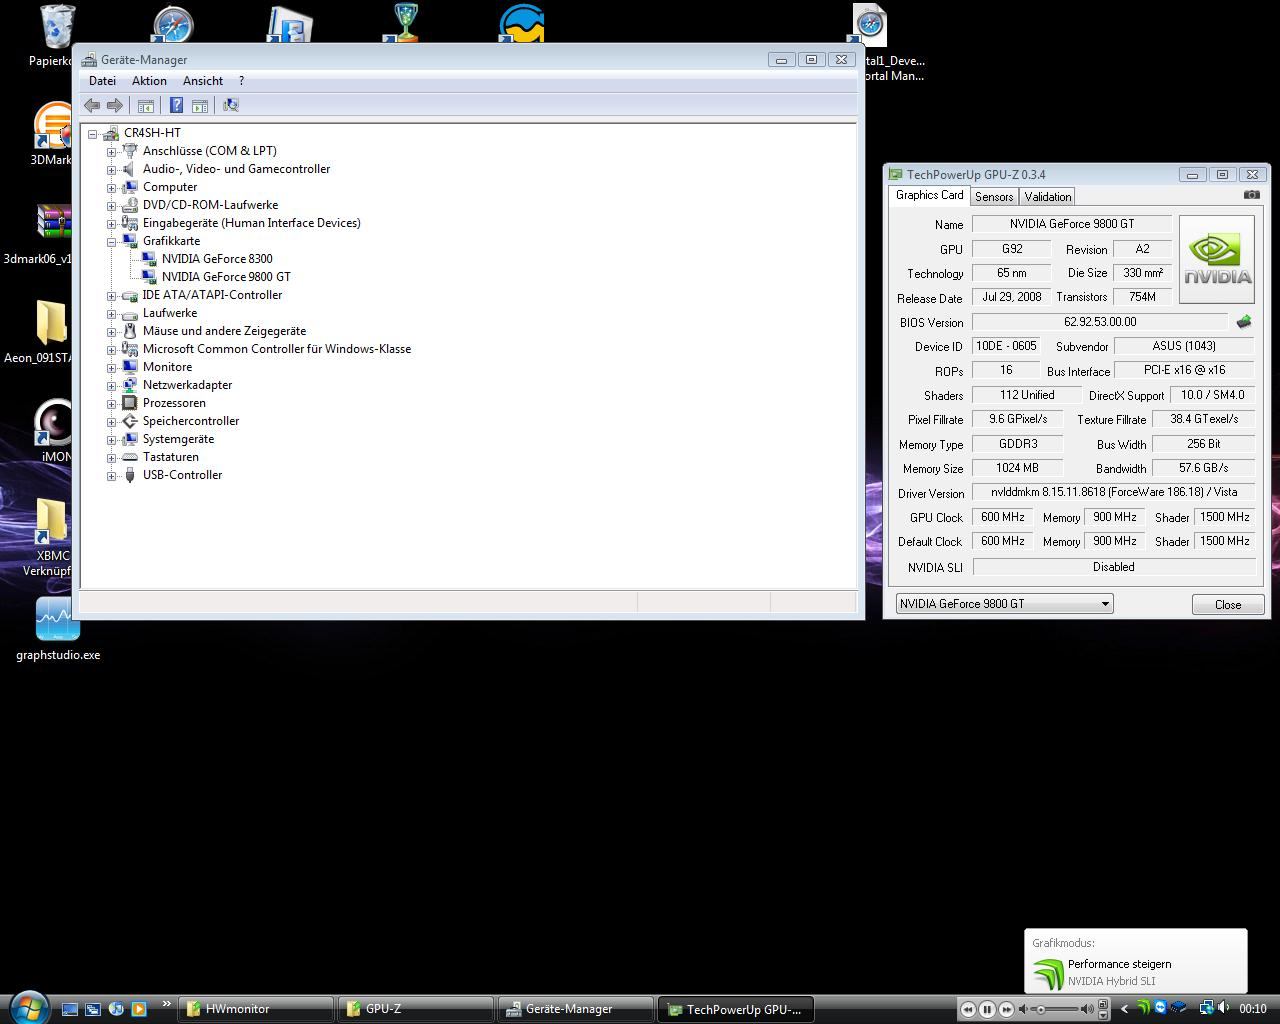The width and height of the screenshot is (1280, 1024).
Task: Collapse the CR4SH-HT root node
Action: click(93, 133)
